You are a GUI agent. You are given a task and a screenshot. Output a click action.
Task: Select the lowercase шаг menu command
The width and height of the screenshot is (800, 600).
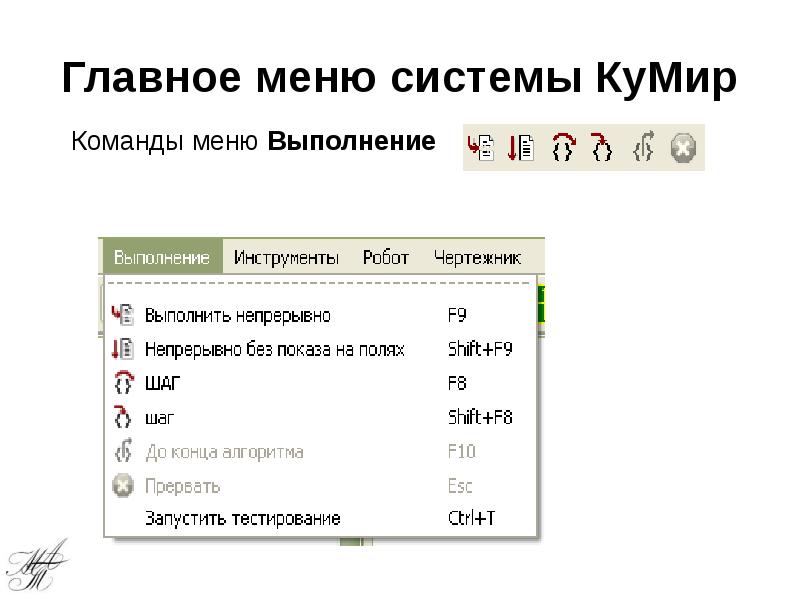pos(320,417)
